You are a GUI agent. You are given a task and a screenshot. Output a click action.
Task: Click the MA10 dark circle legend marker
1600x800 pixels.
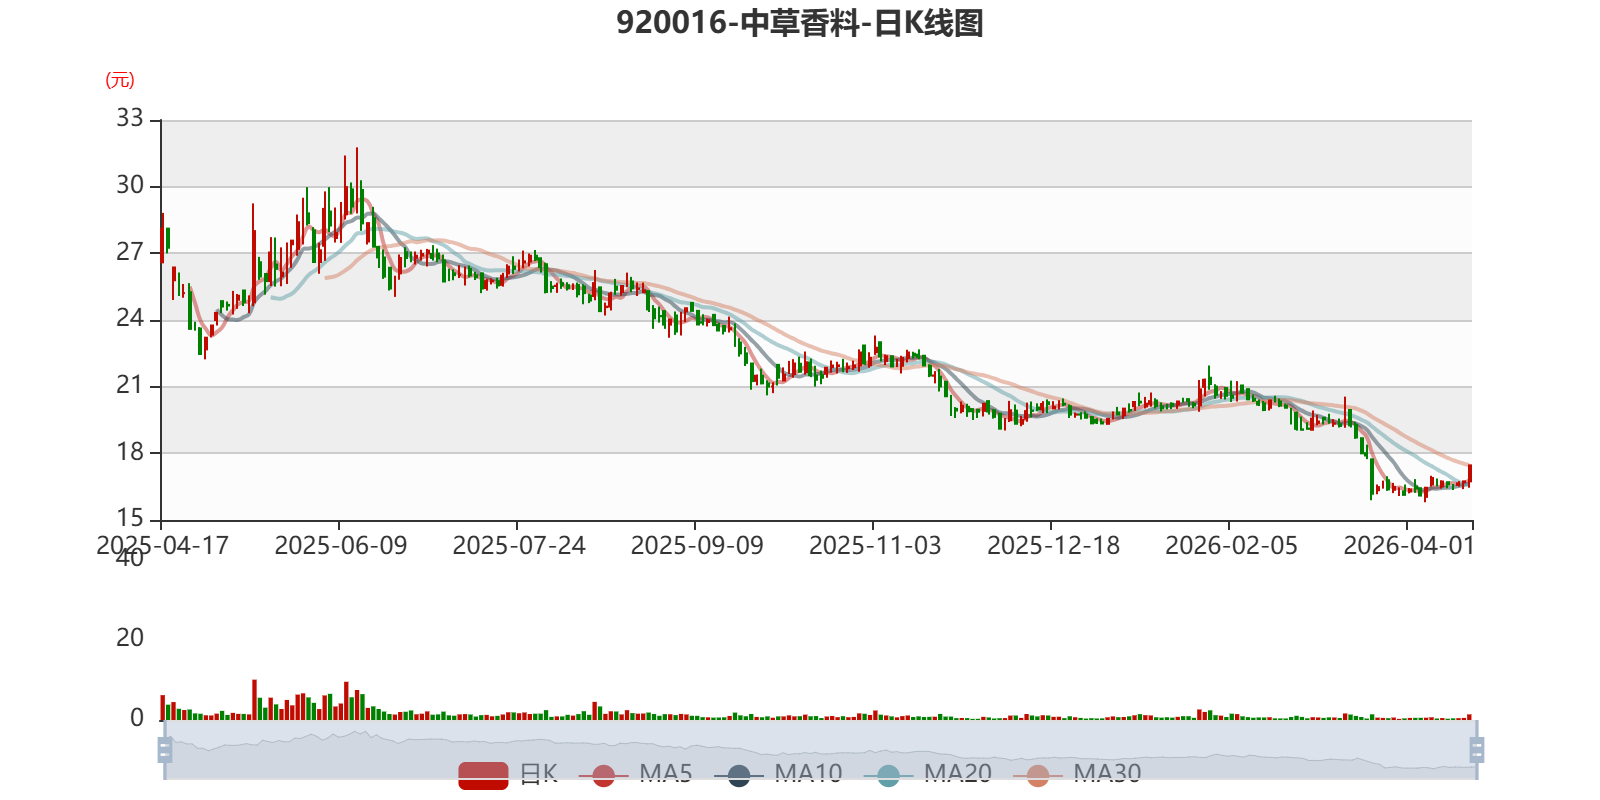[739, 775]
